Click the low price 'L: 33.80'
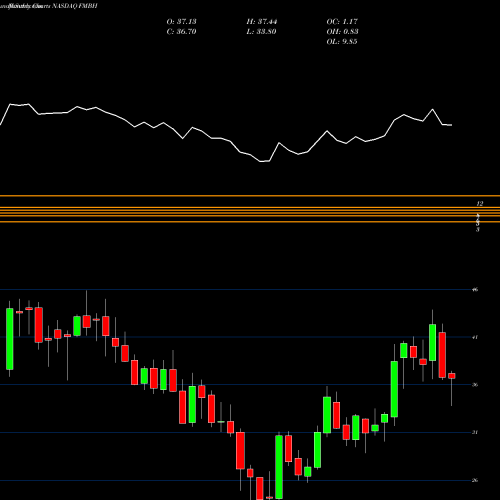Viewport: 500px width, 500px height. pos(261,32)
